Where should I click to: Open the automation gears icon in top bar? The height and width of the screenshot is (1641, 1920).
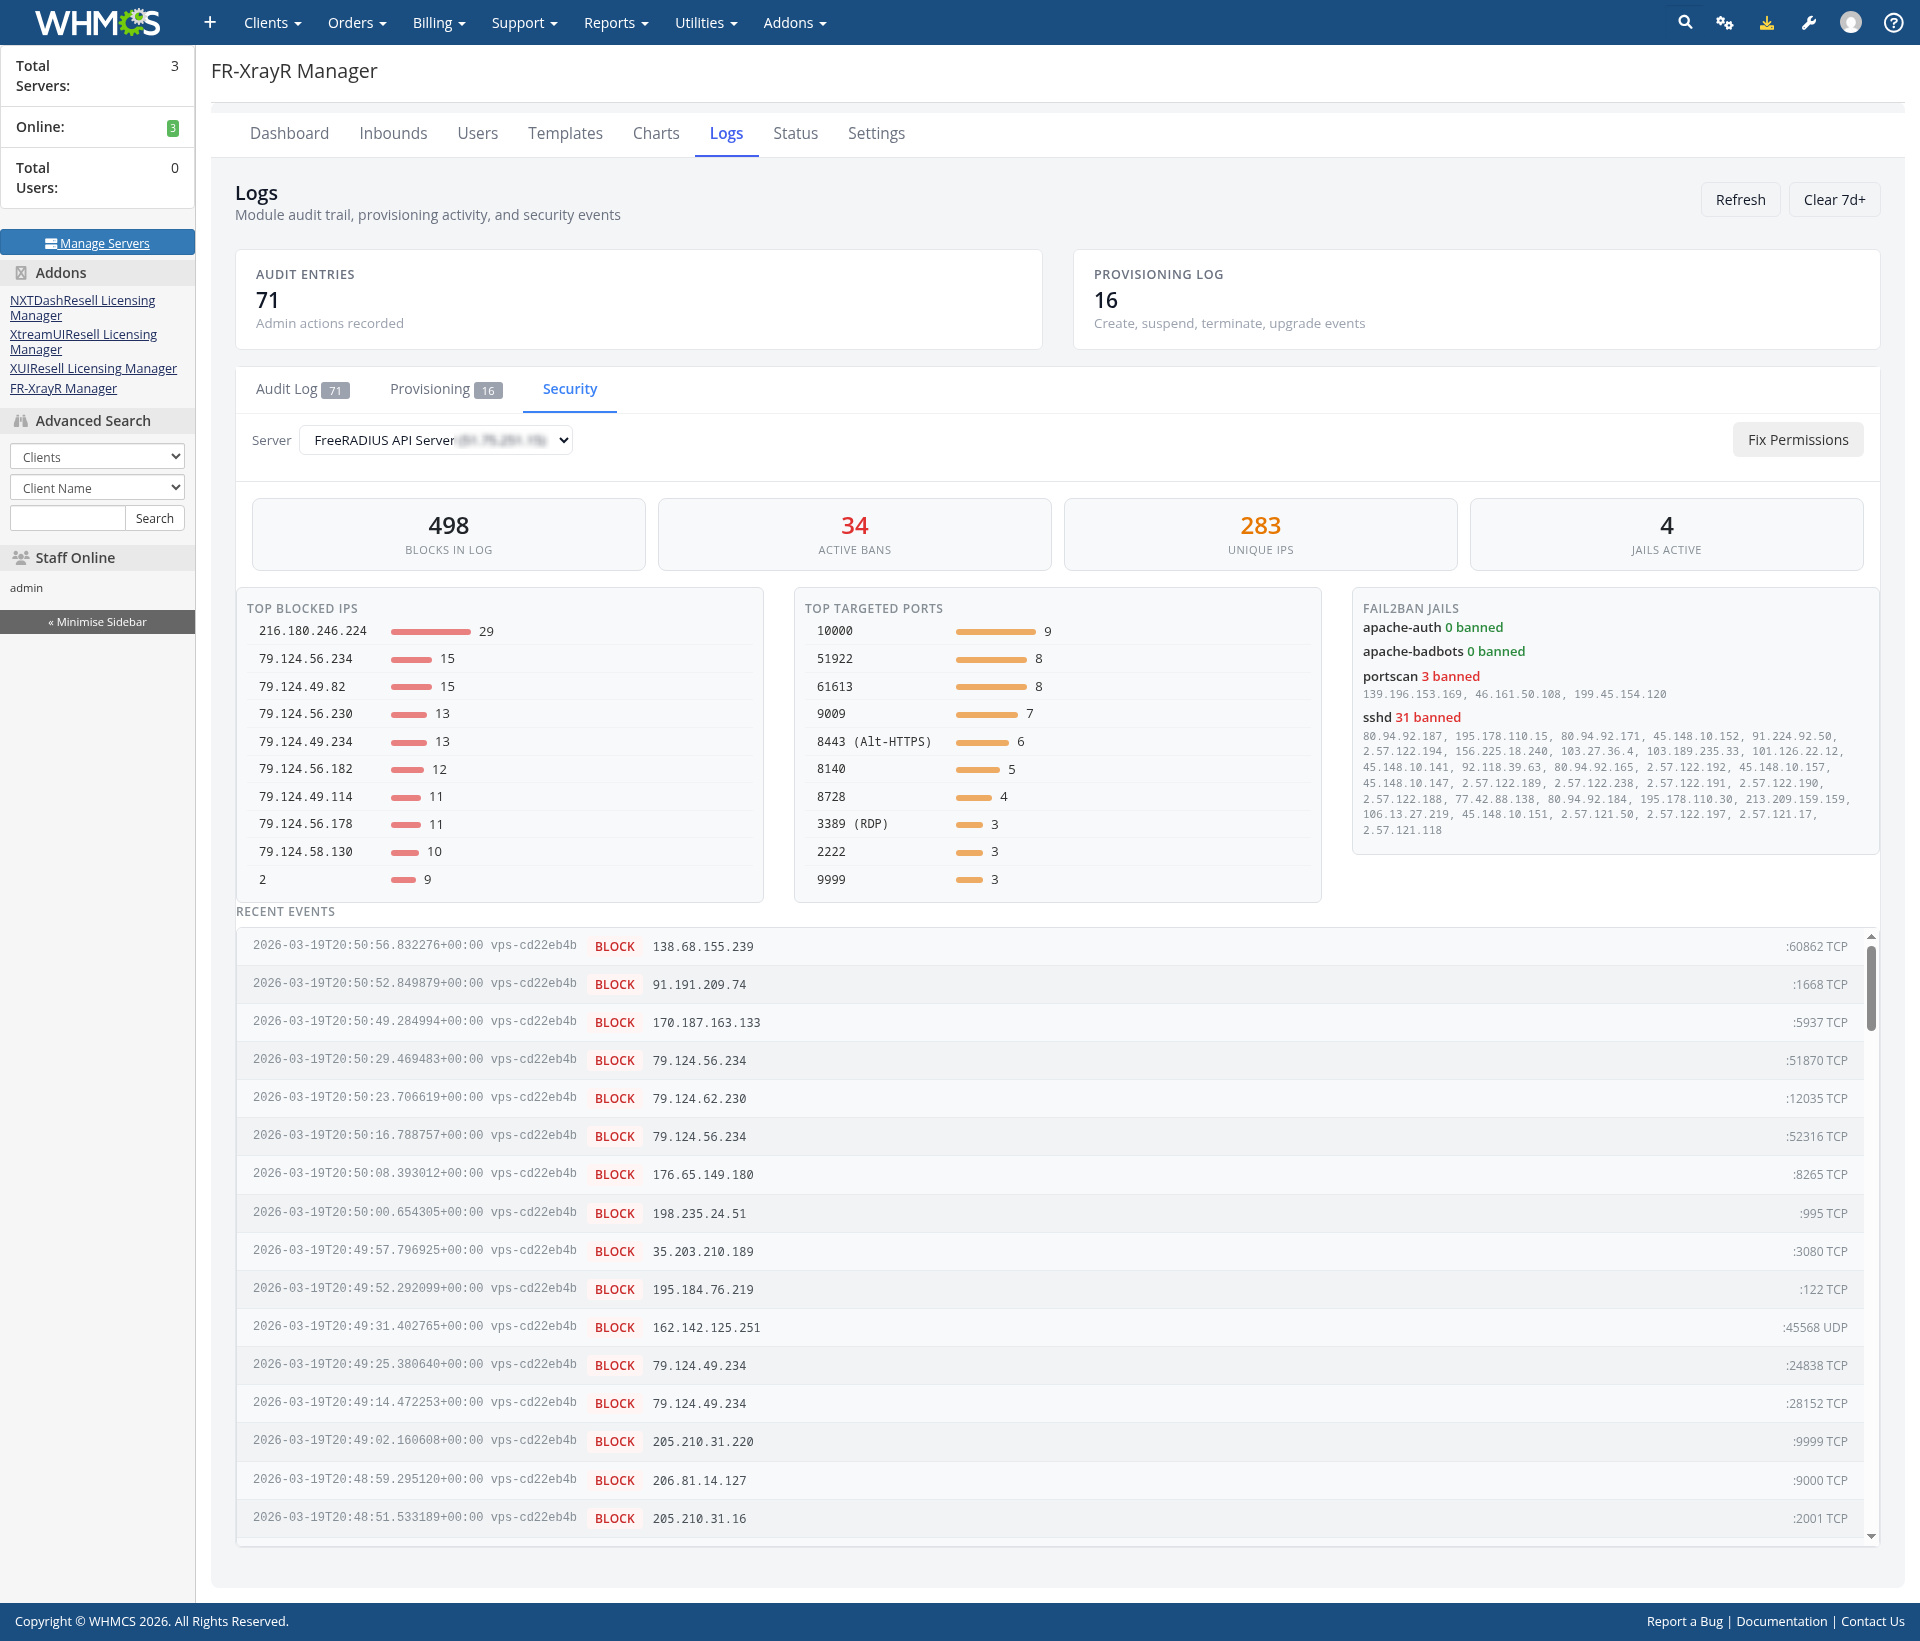(1725, 22)
